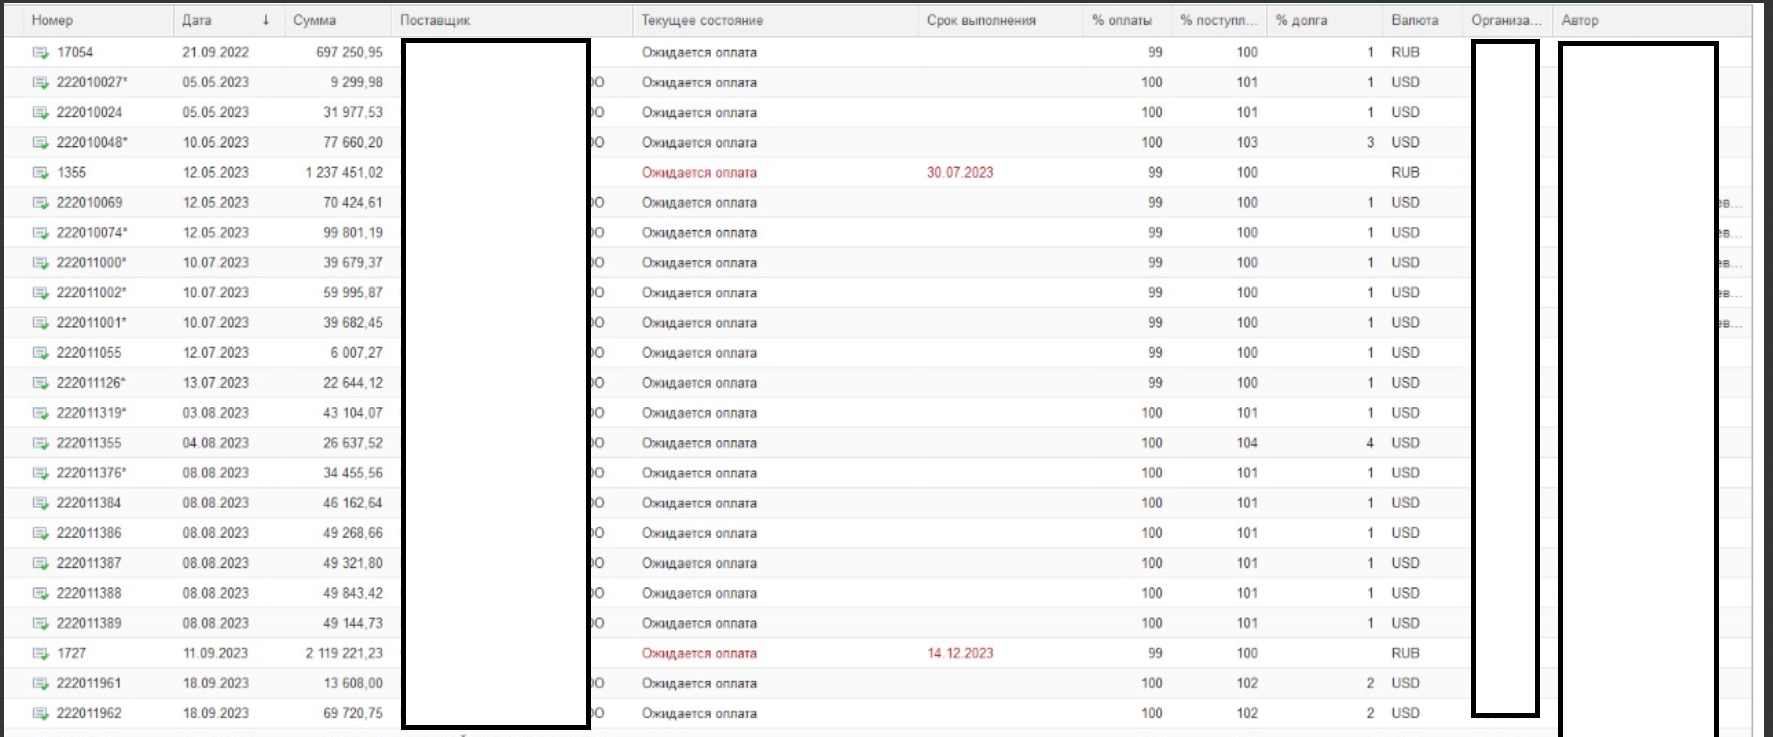Click the document icon for order 222011384
The width and height of the screenshot is (1773, 737).
[40, 503]
